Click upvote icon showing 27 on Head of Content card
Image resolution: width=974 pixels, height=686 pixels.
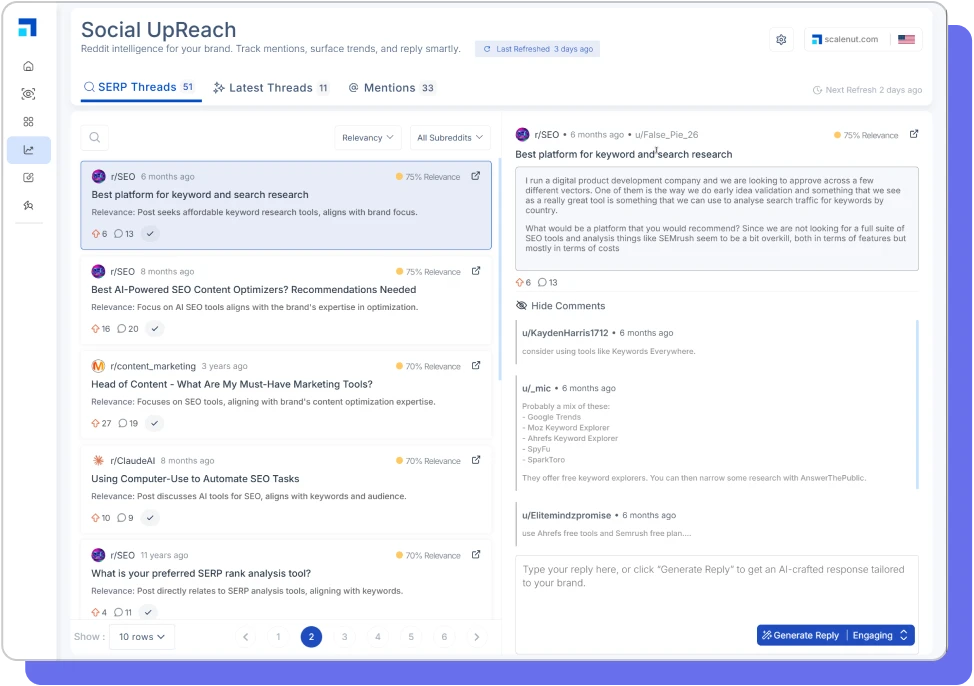(x=96, y=423)
